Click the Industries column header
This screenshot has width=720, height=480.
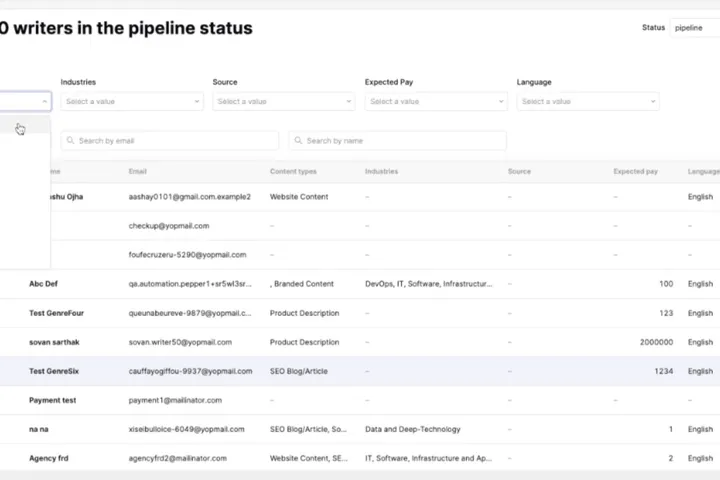click(381, 171)
